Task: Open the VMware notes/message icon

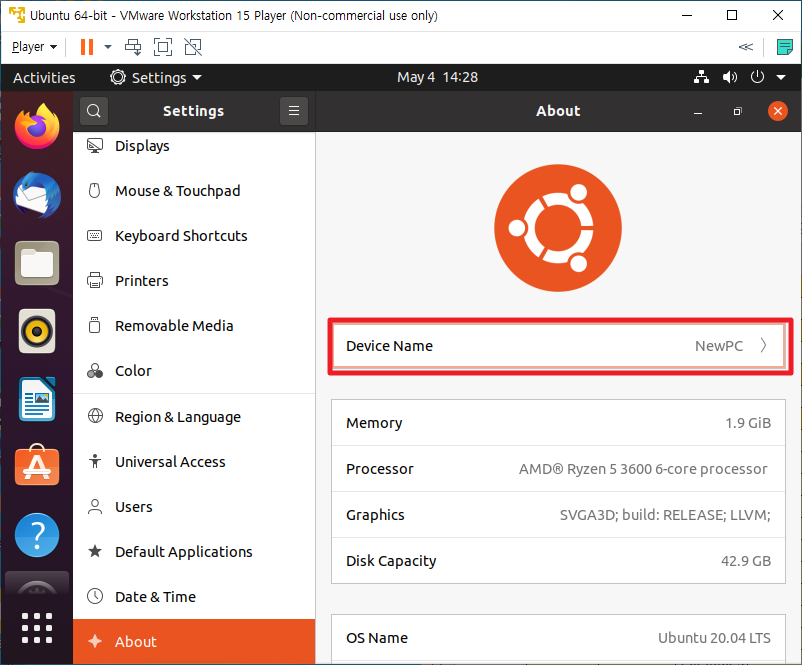Action: [784, 47]
